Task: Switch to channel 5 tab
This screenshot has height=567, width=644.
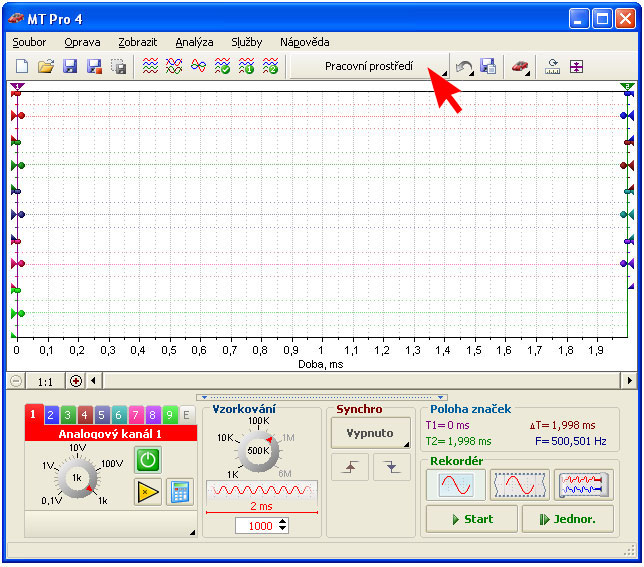Action: [x=101, y=415]
